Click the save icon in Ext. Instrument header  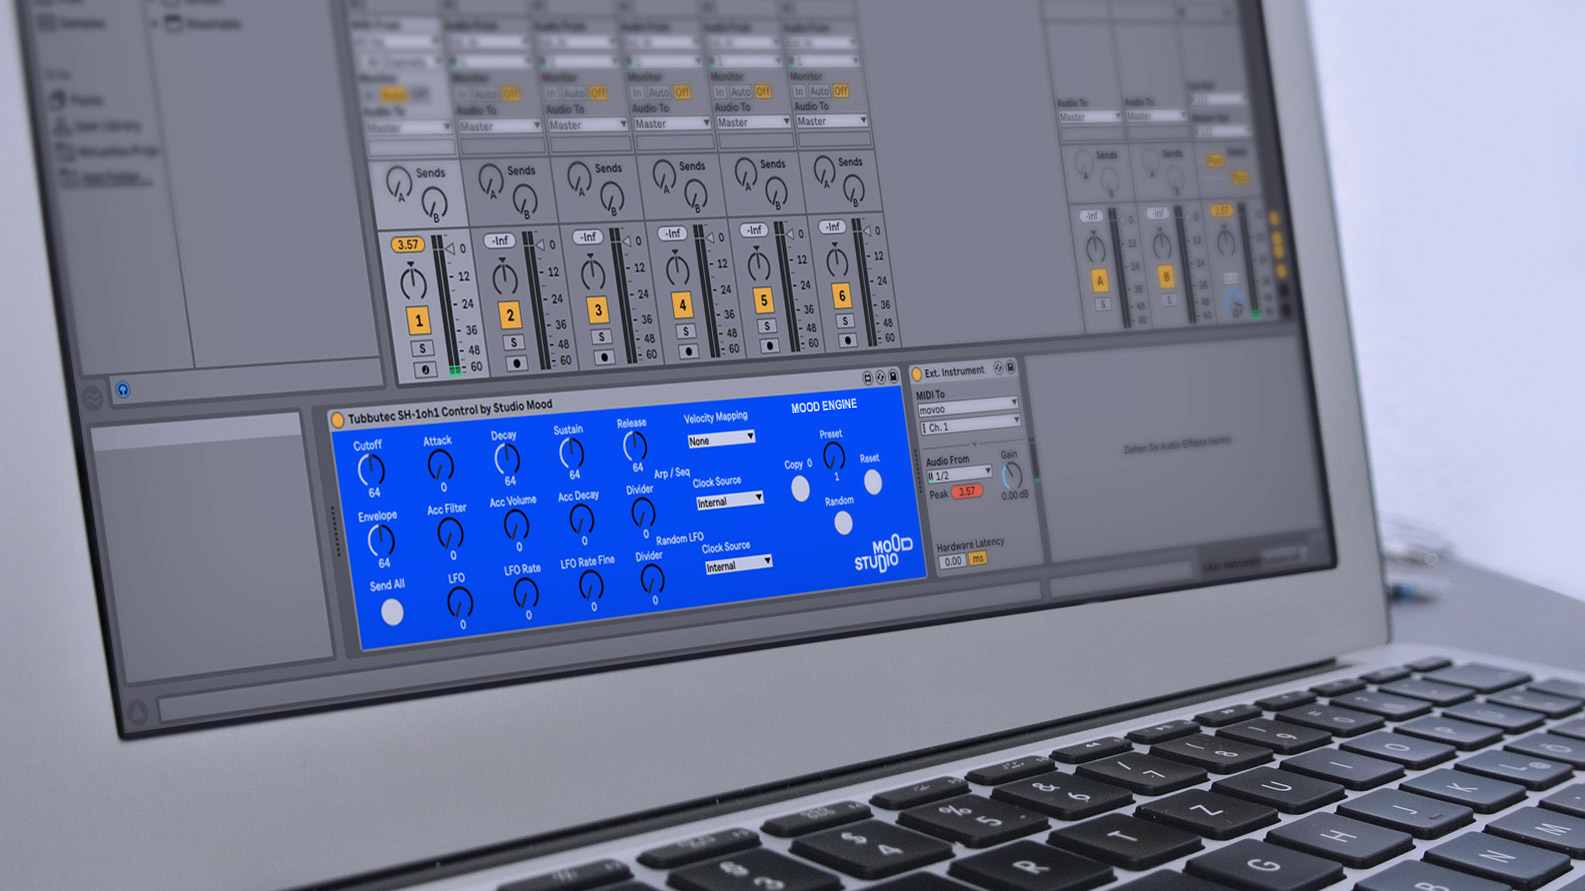(x=1010, y=368)
